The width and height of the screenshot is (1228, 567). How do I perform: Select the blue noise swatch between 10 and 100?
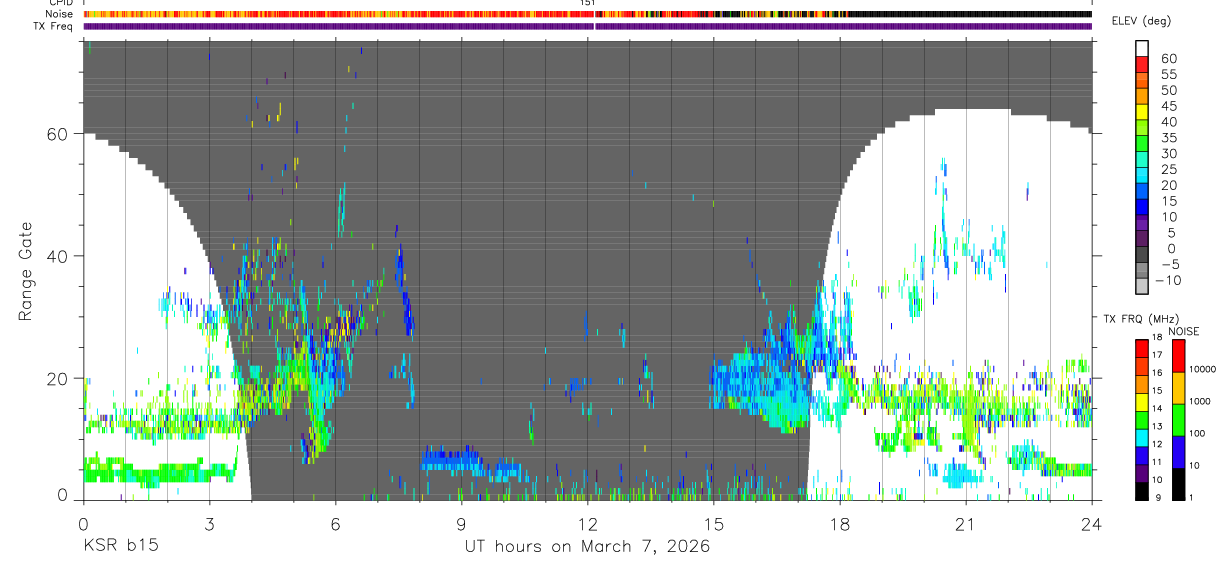(x=1178, y=451)
